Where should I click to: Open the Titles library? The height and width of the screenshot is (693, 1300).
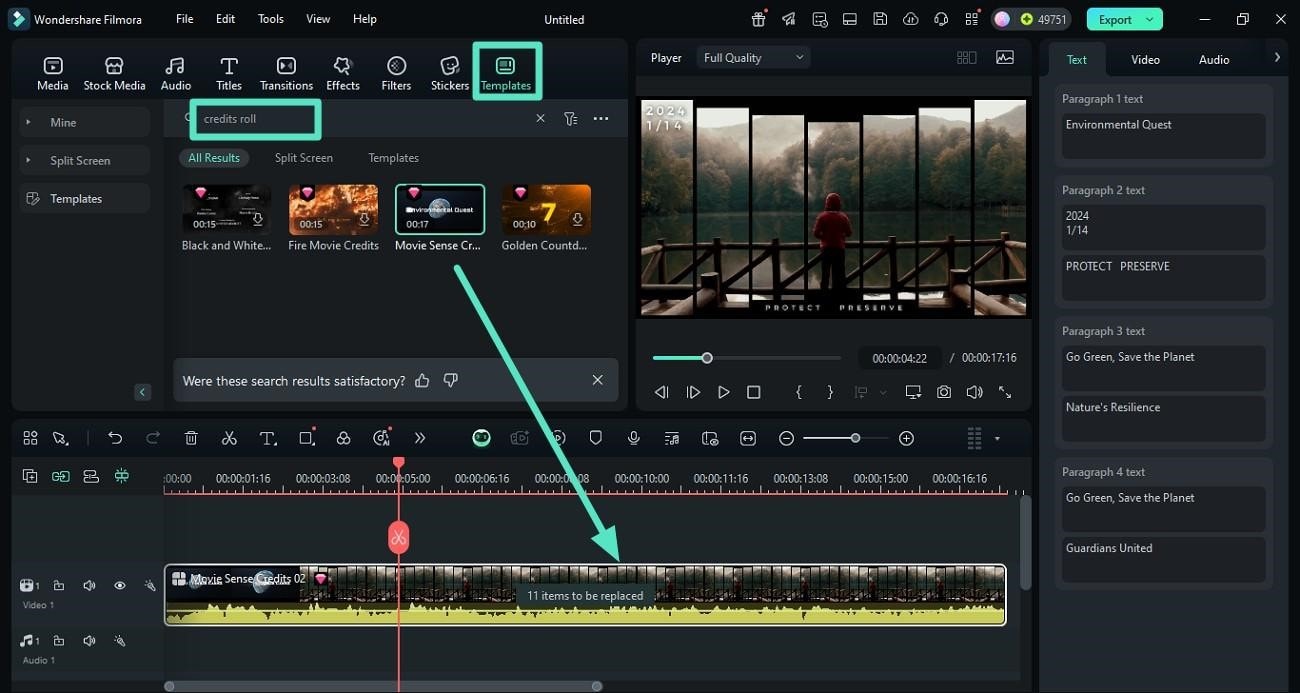[x=229, y=73]
